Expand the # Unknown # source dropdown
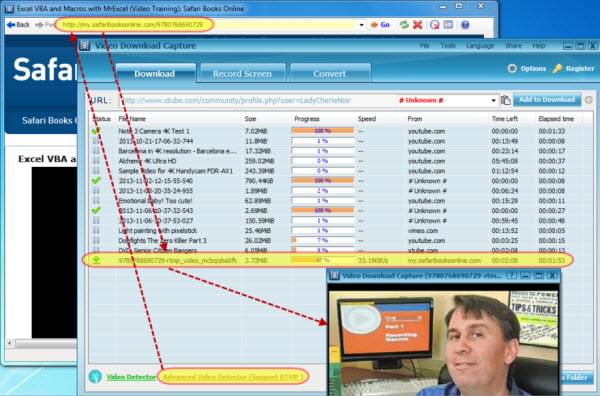Viewport: 600px width, 396px height. (x=494, y=101)
